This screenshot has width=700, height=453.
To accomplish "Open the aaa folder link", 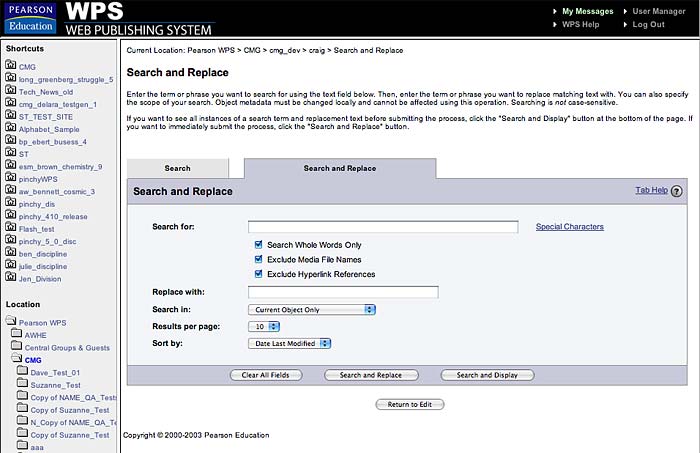I will (x=37, y=447).
